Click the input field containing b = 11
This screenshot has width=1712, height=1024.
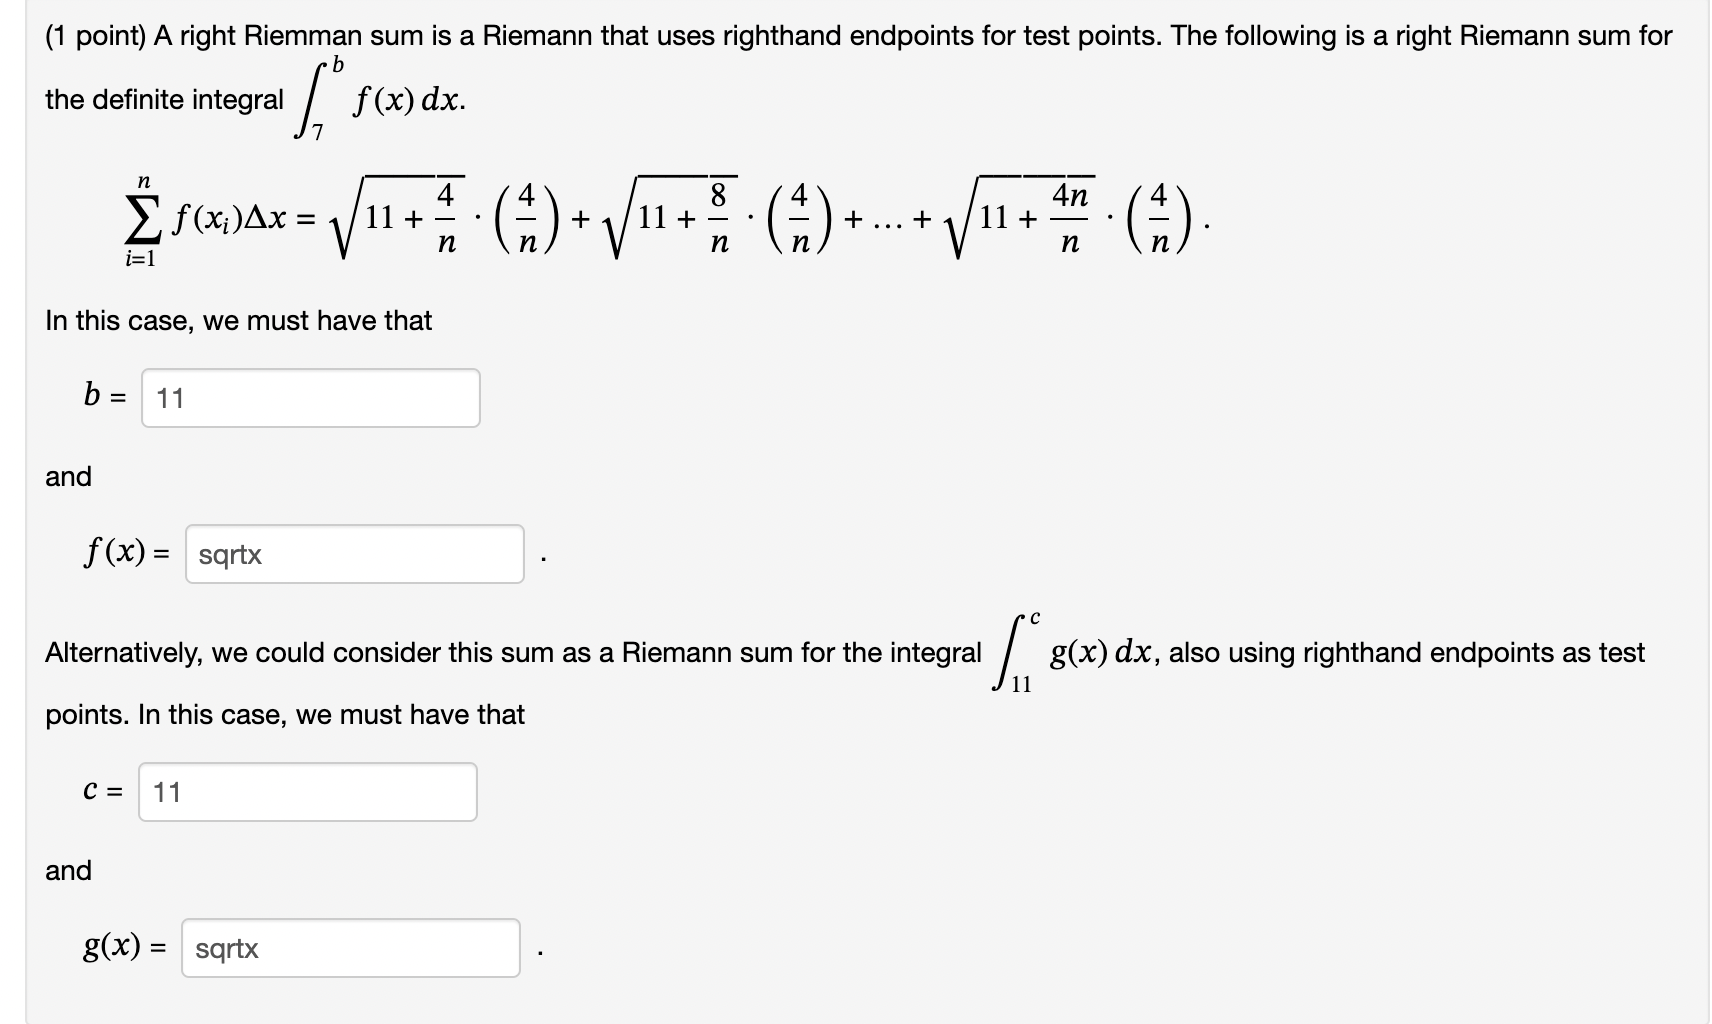click(x=311, y=398)
